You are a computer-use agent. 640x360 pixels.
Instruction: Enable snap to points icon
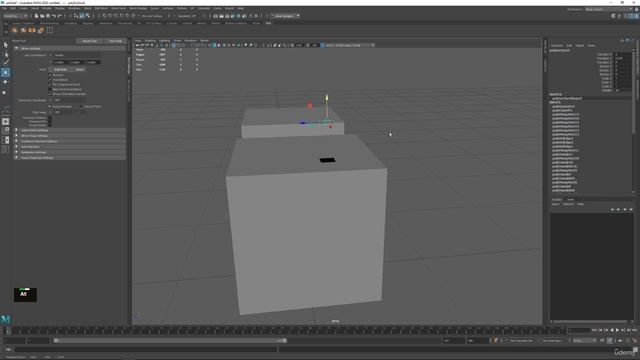pyautogui.click(x=116, y=16)
